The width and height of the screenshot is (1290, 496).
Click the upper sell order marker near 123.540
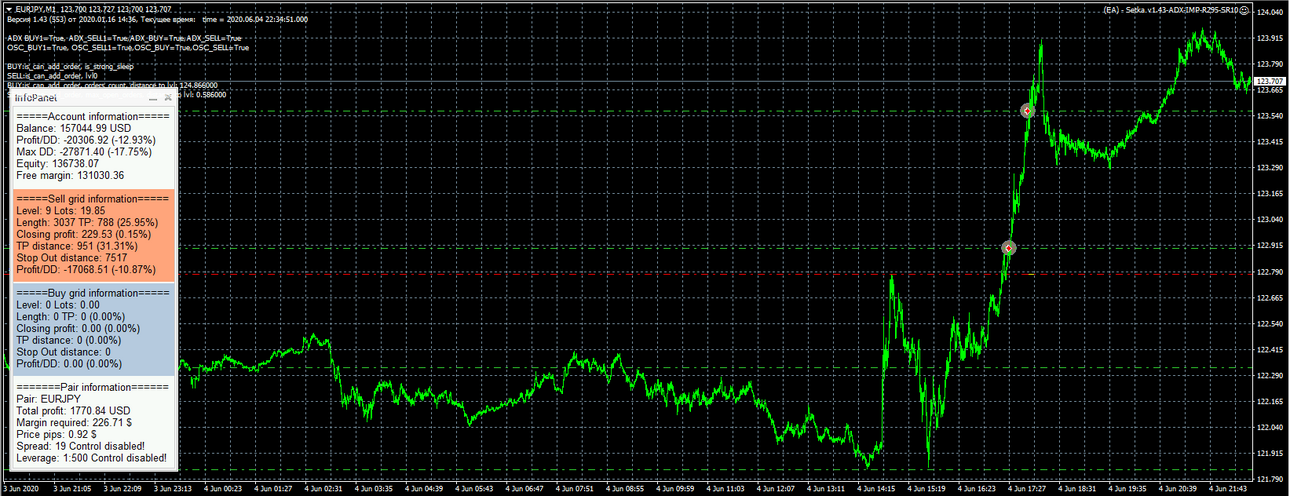pyautogui.click(x=1027, y=110)
